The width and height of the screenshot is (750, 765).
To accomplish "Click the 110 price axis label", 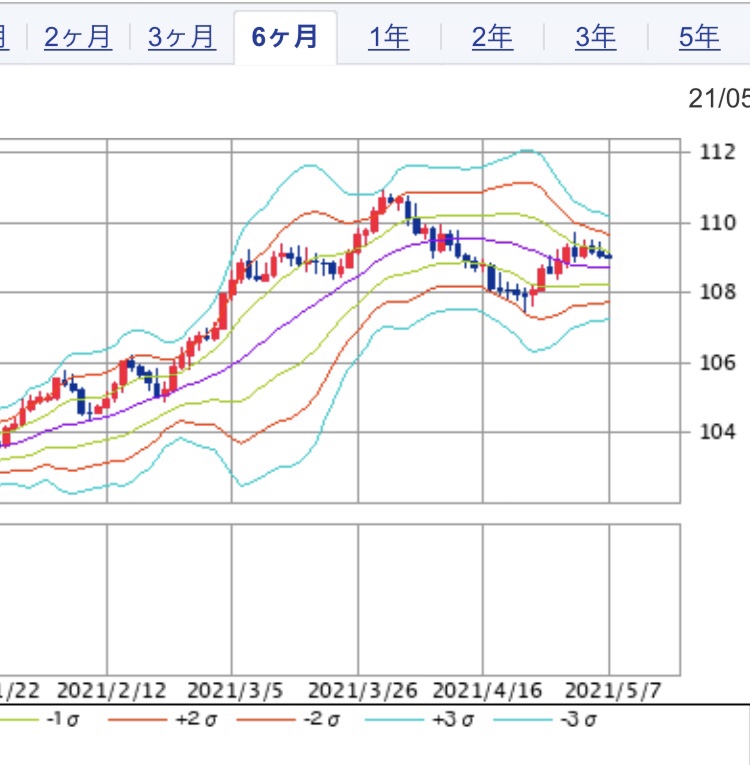I will (717, 223).
